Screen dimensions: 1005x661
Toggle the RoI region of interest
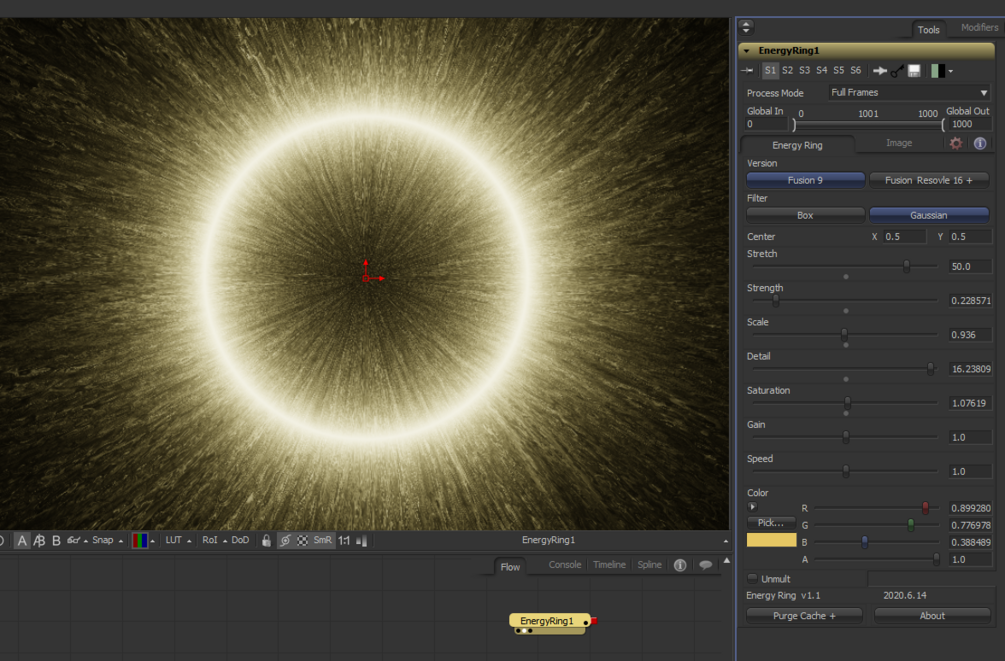pyautogui.click(x=210, y=540)
